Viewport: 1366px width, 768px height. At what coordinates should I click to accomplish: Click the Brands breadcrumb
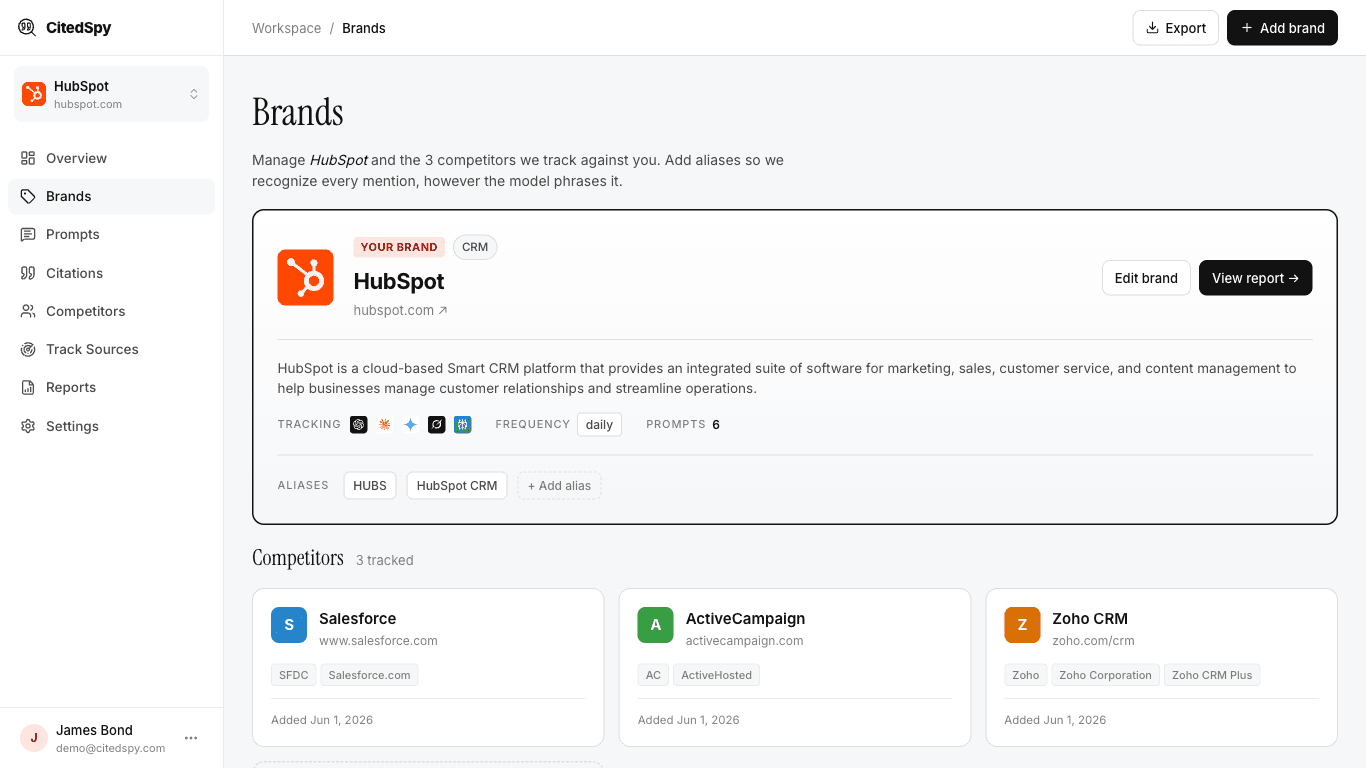tap(364, 28)
